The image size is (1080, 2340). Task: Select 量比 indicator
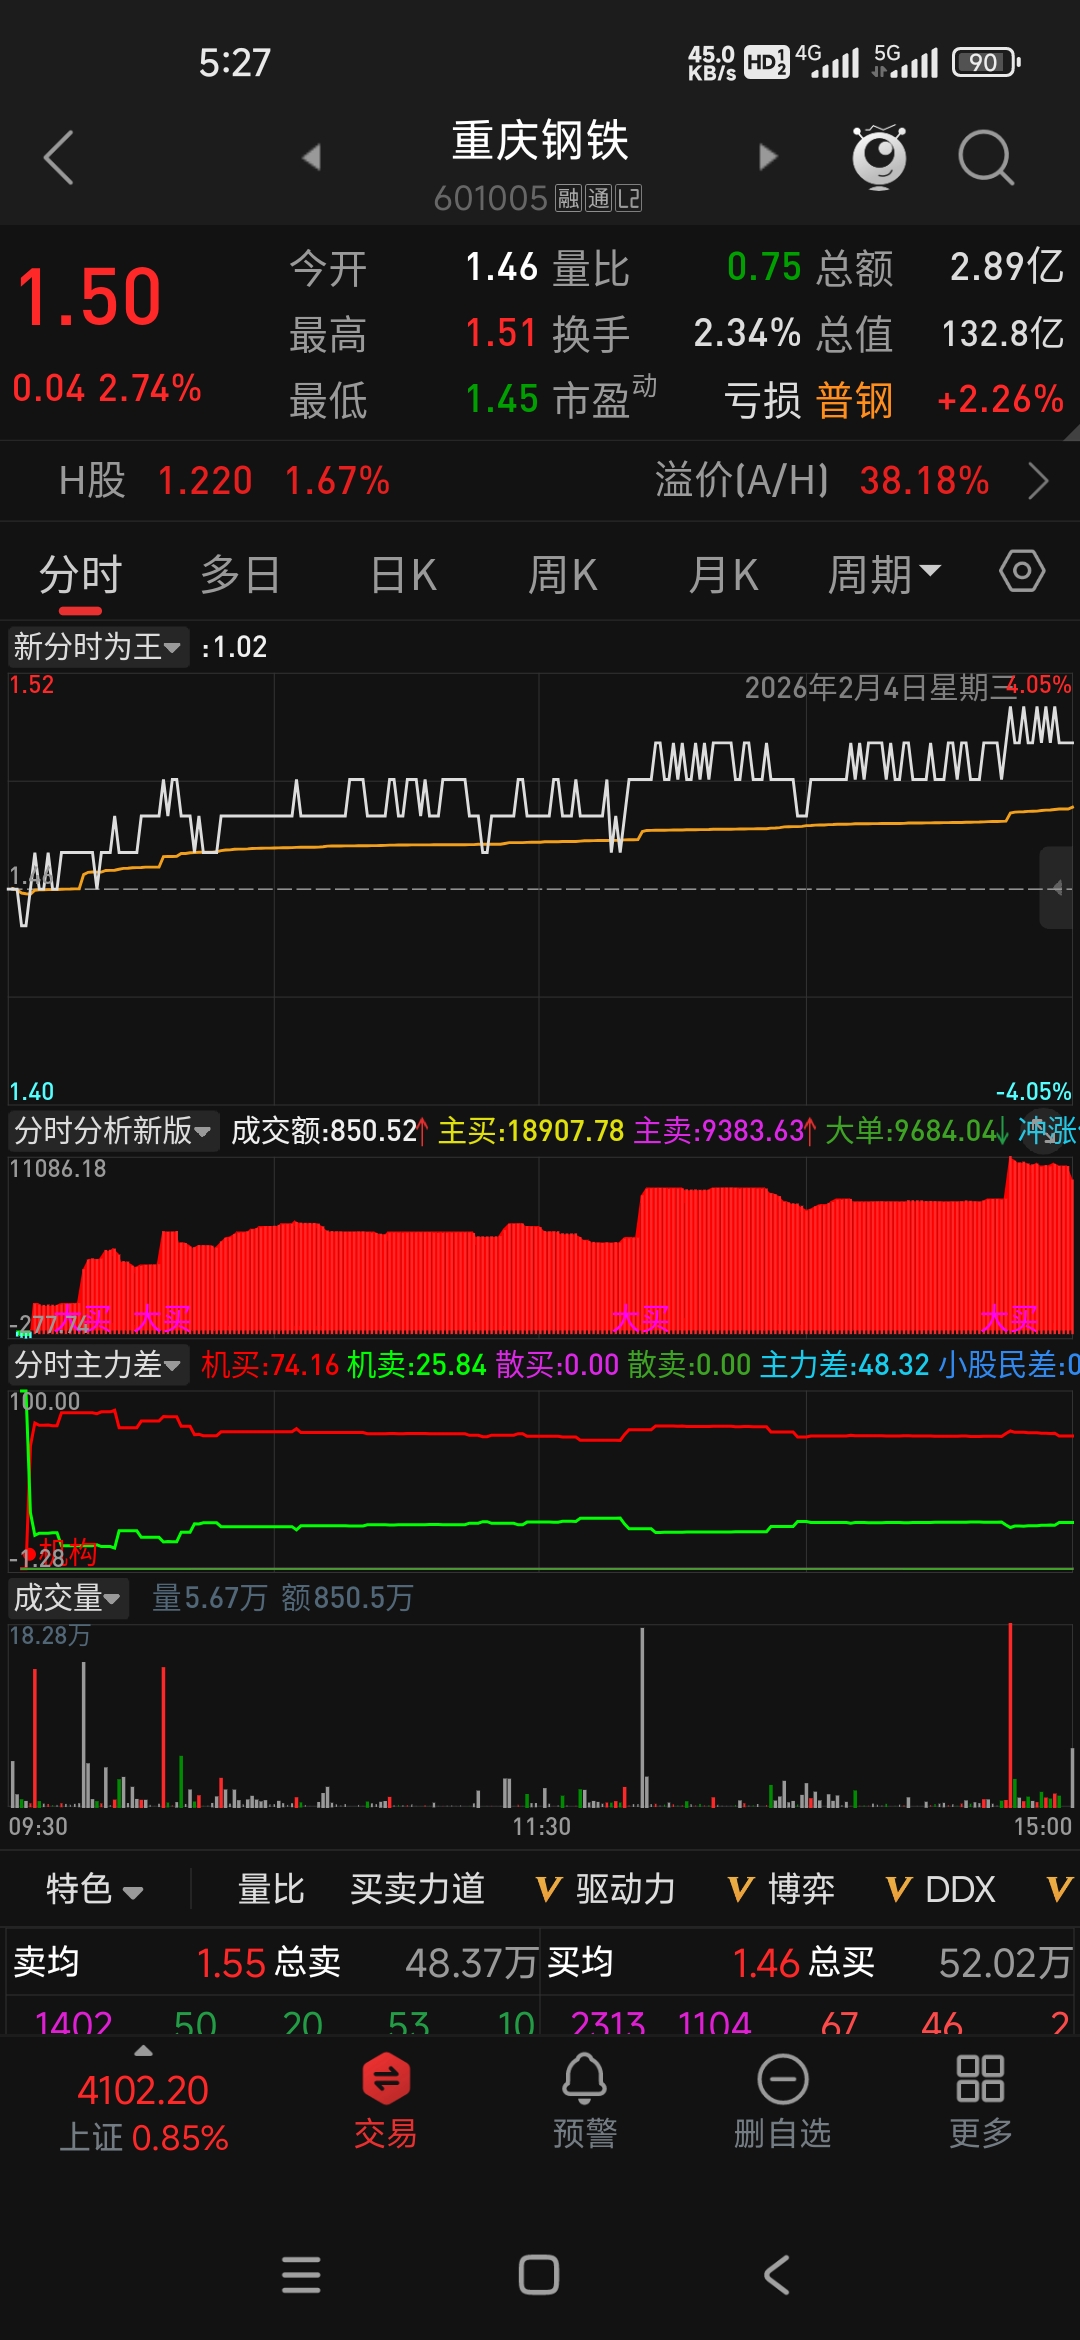click(x=271, y=1889)
